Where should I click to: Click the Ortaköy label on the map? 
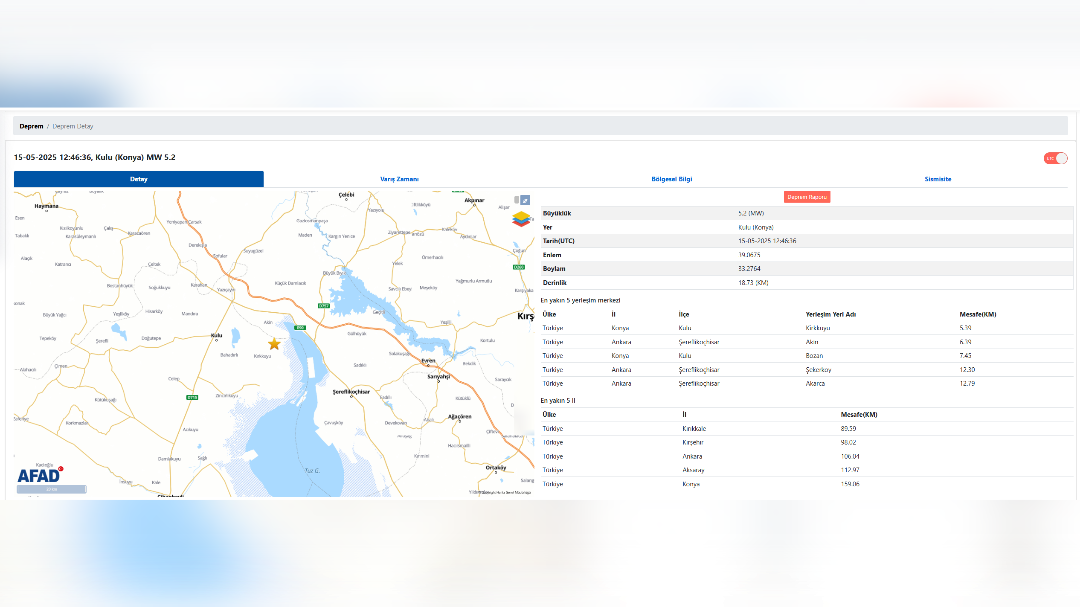point(496,467)
